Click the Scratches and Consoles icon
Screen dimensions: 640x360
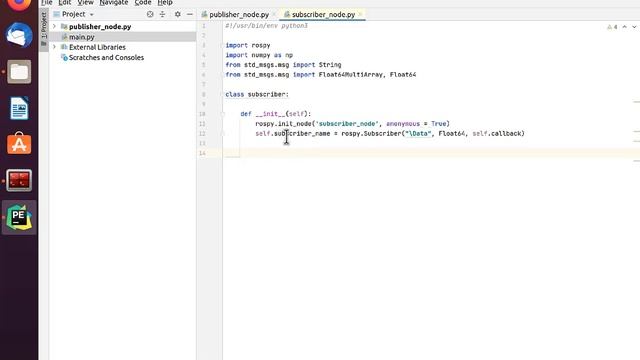coord(64,58)
